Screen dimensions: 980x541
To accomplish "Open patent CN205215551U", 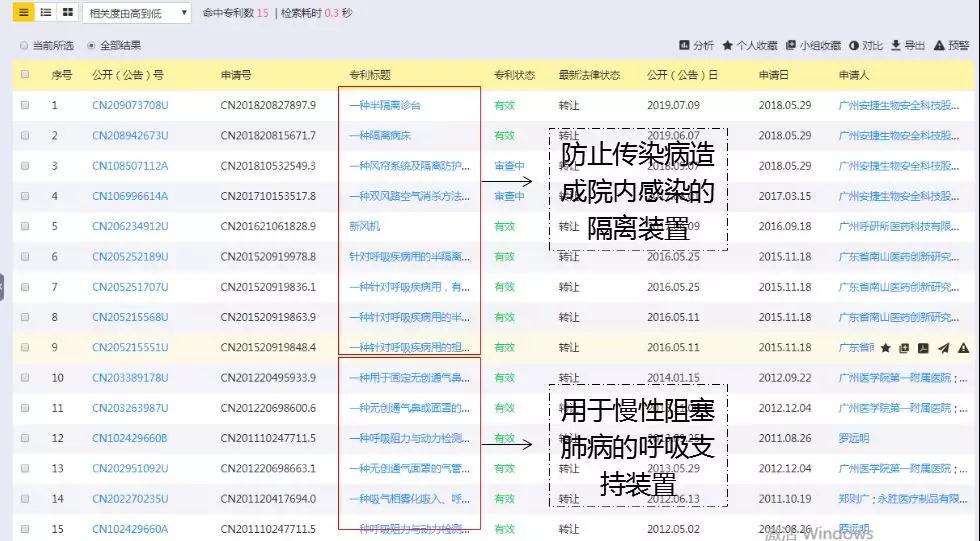I will tap(130, 347).
